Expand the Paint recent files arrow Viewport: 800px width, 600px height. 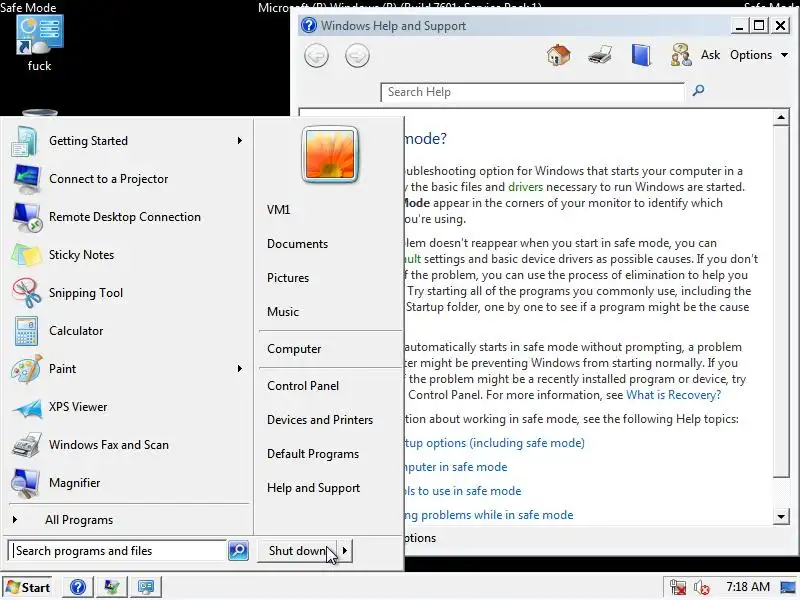(239, 369)
